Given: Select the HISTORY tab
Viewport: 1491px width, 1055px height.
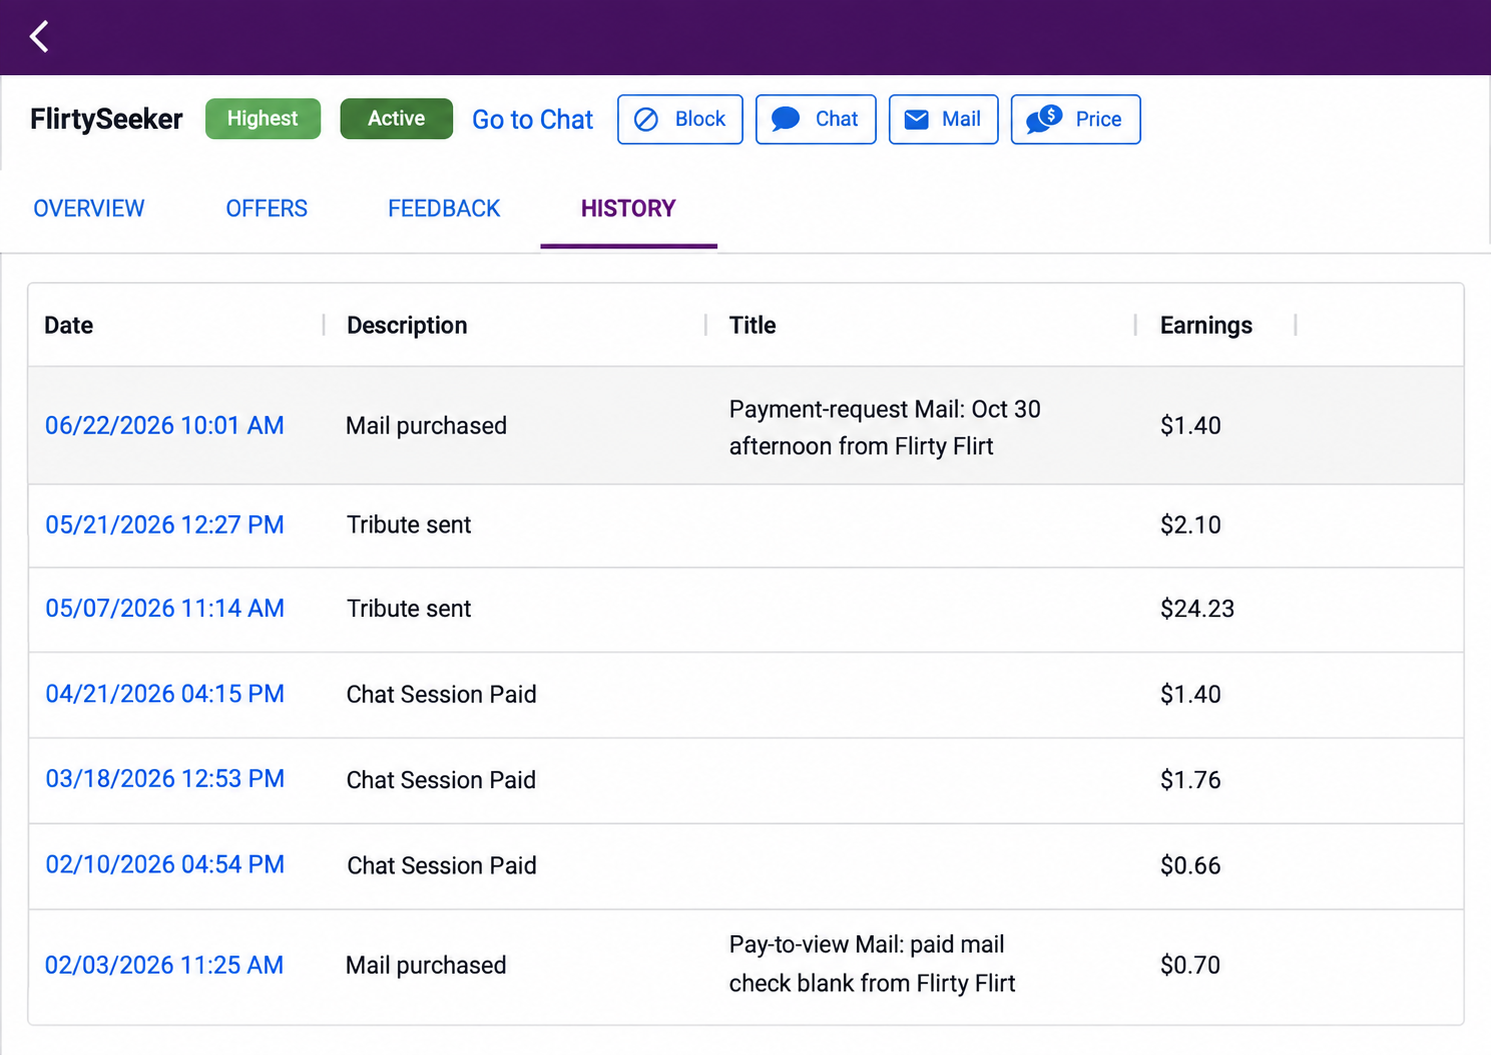Looking at the screenshot, I should click(628, 208).
